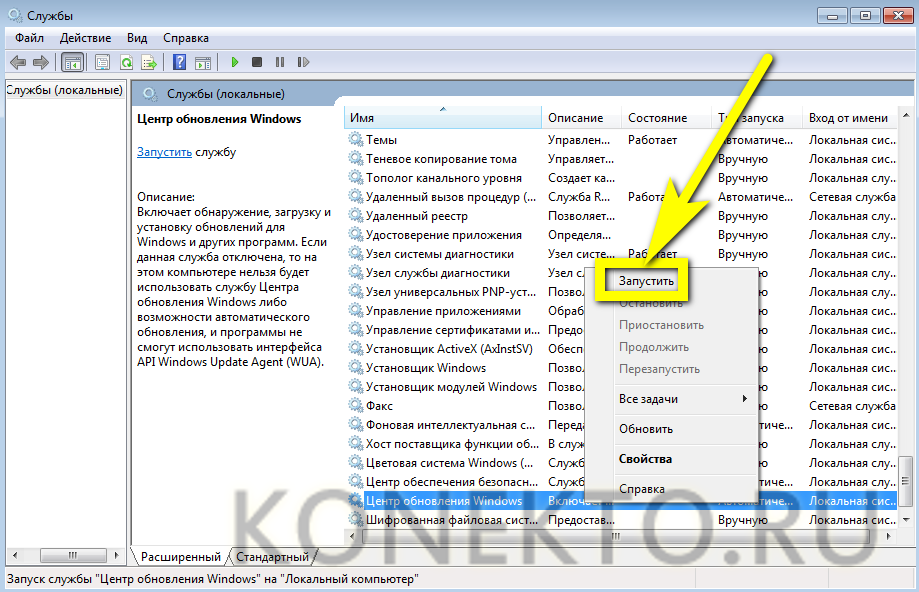Image resolution: width=919 pixels, height=592 pixels.
Task: Switch to the Стандартный tab
Action: click(273, 557)
